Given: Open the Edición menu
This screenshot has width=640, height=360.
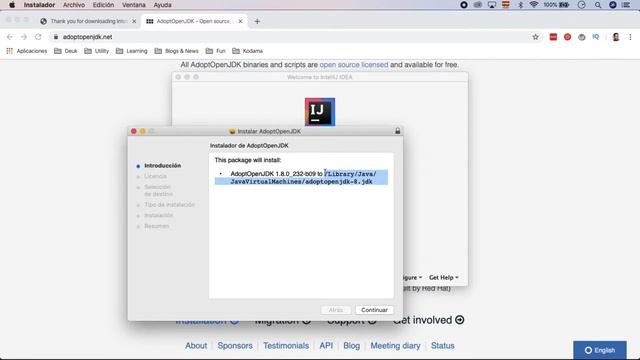Looking at the screenshot, I should click(x=103, y=5).
